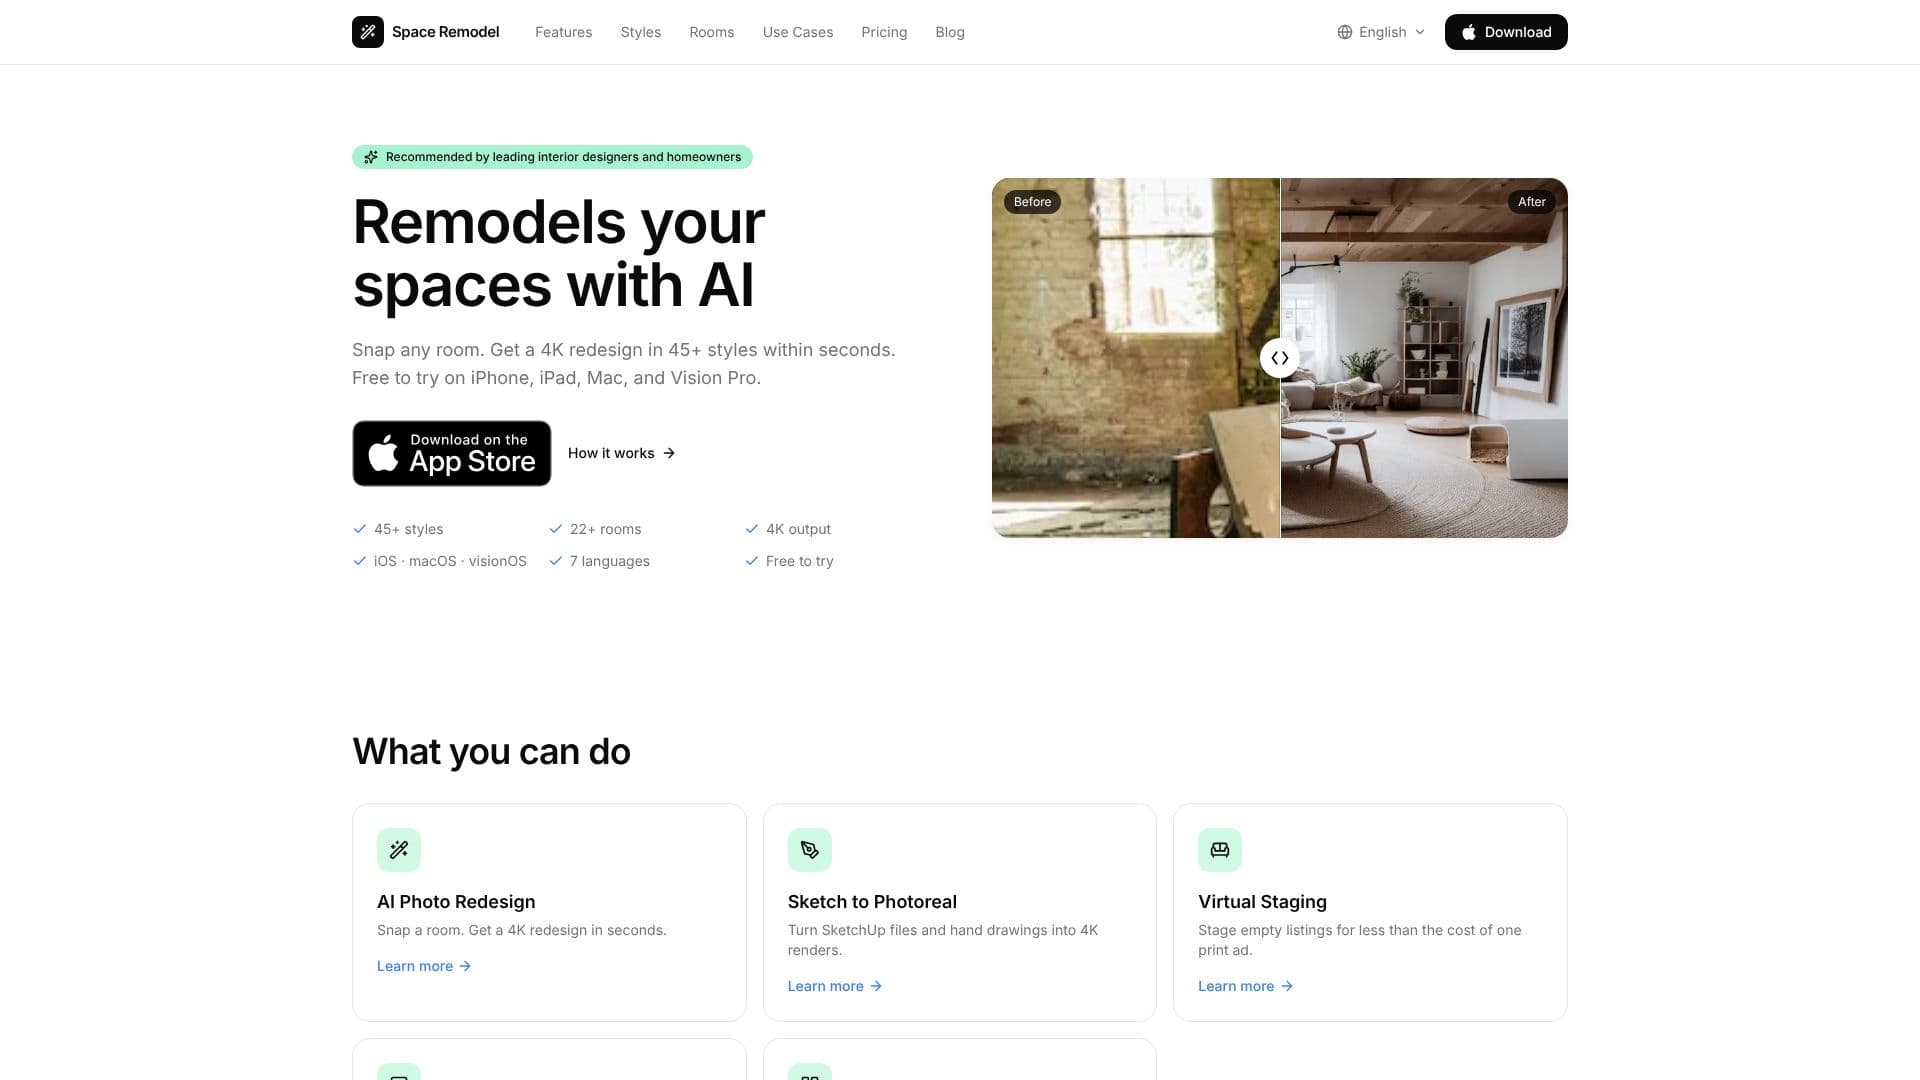Click the AI Photo Redesign card title

[456, 902]
